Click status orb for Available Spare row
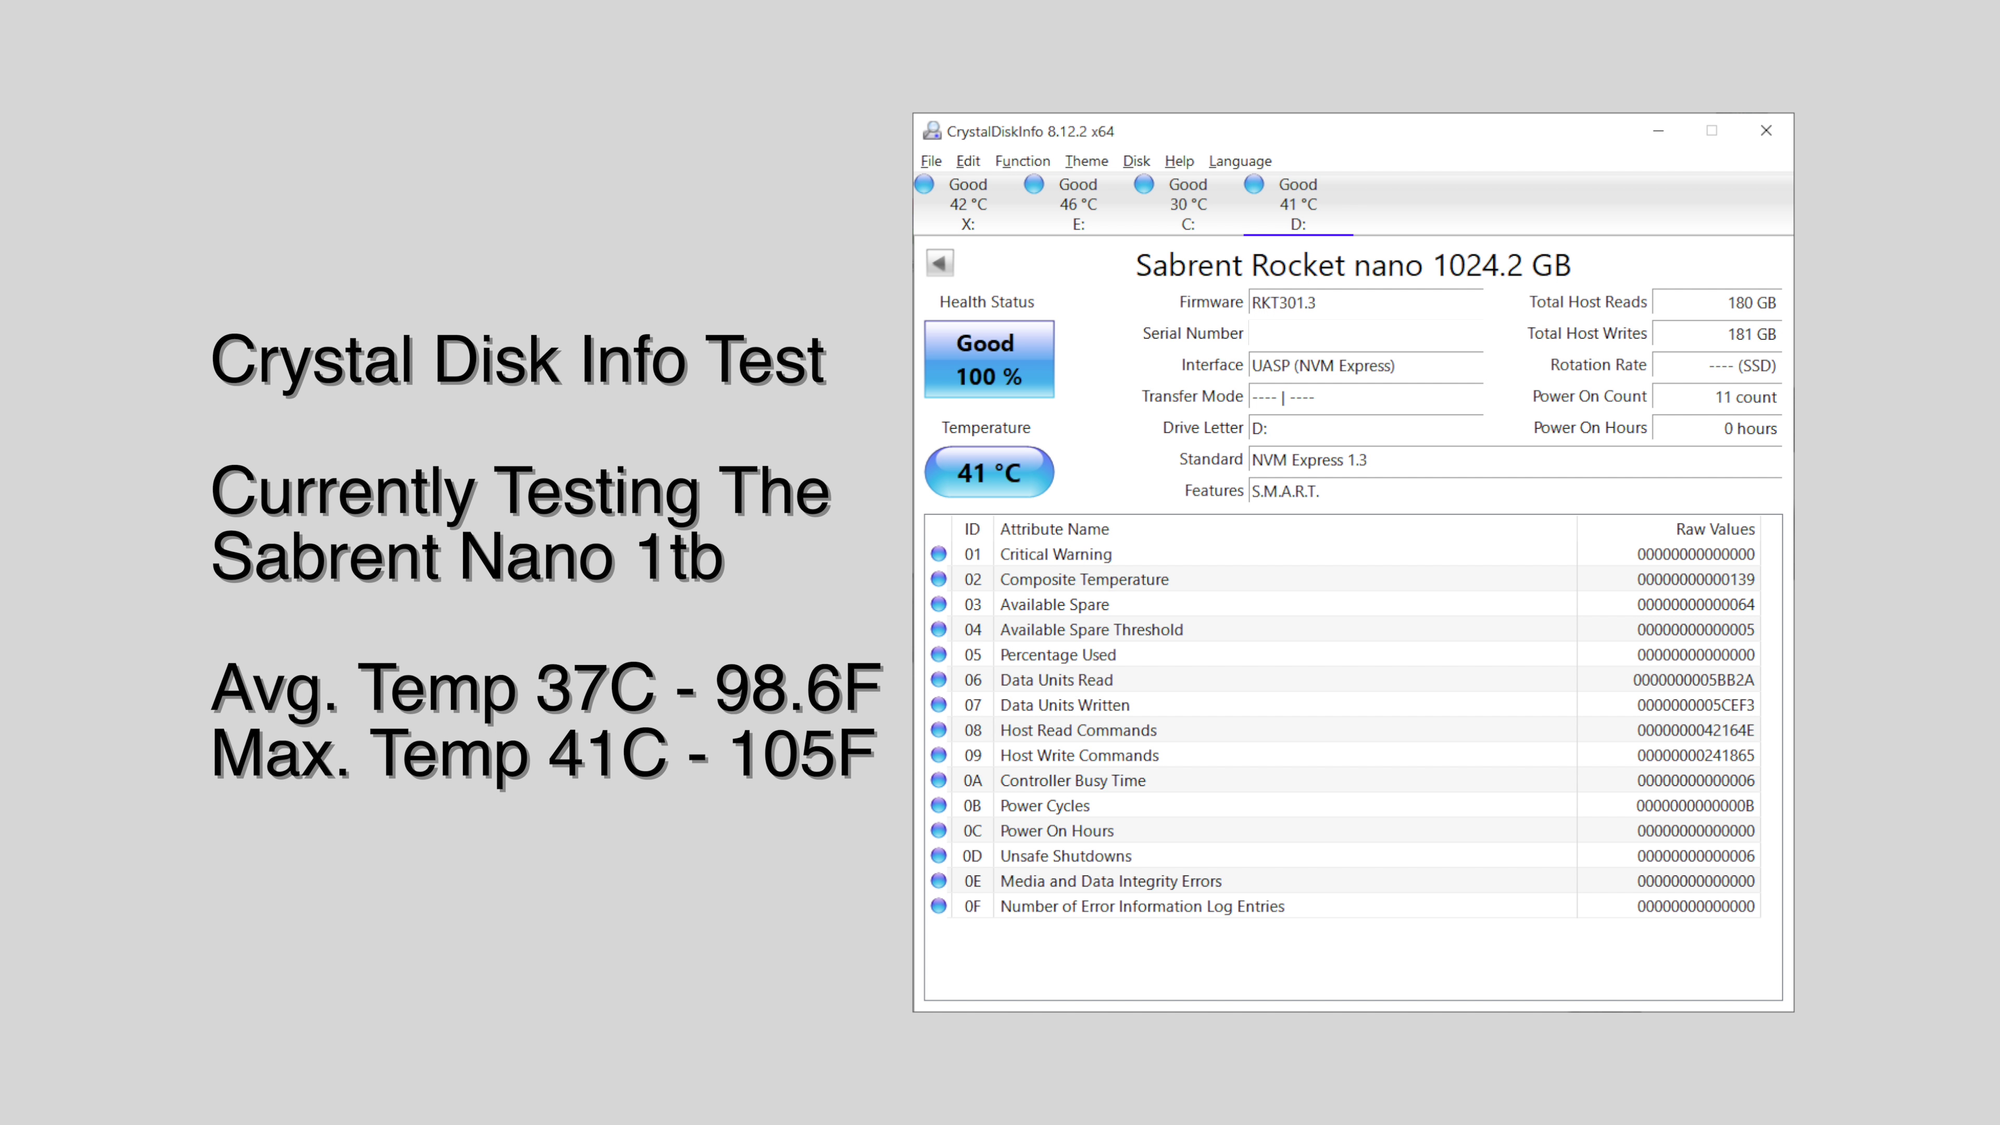 tap(939, 604)
